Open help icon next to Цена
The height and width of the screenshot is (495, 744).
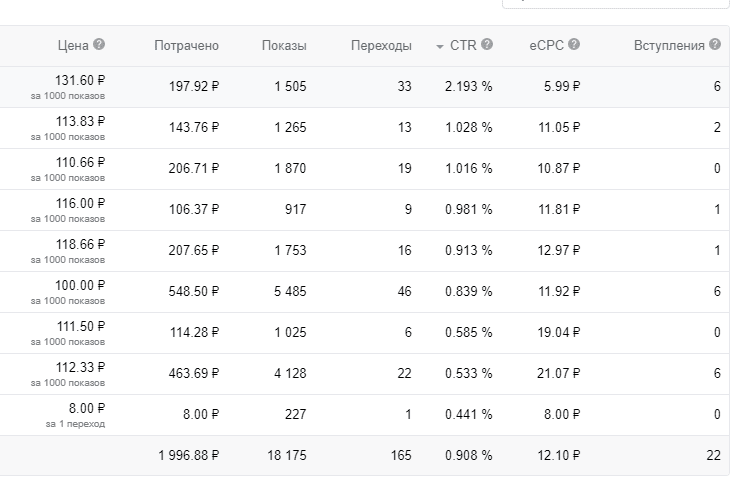pyautogui.click(x=99, y=44)
